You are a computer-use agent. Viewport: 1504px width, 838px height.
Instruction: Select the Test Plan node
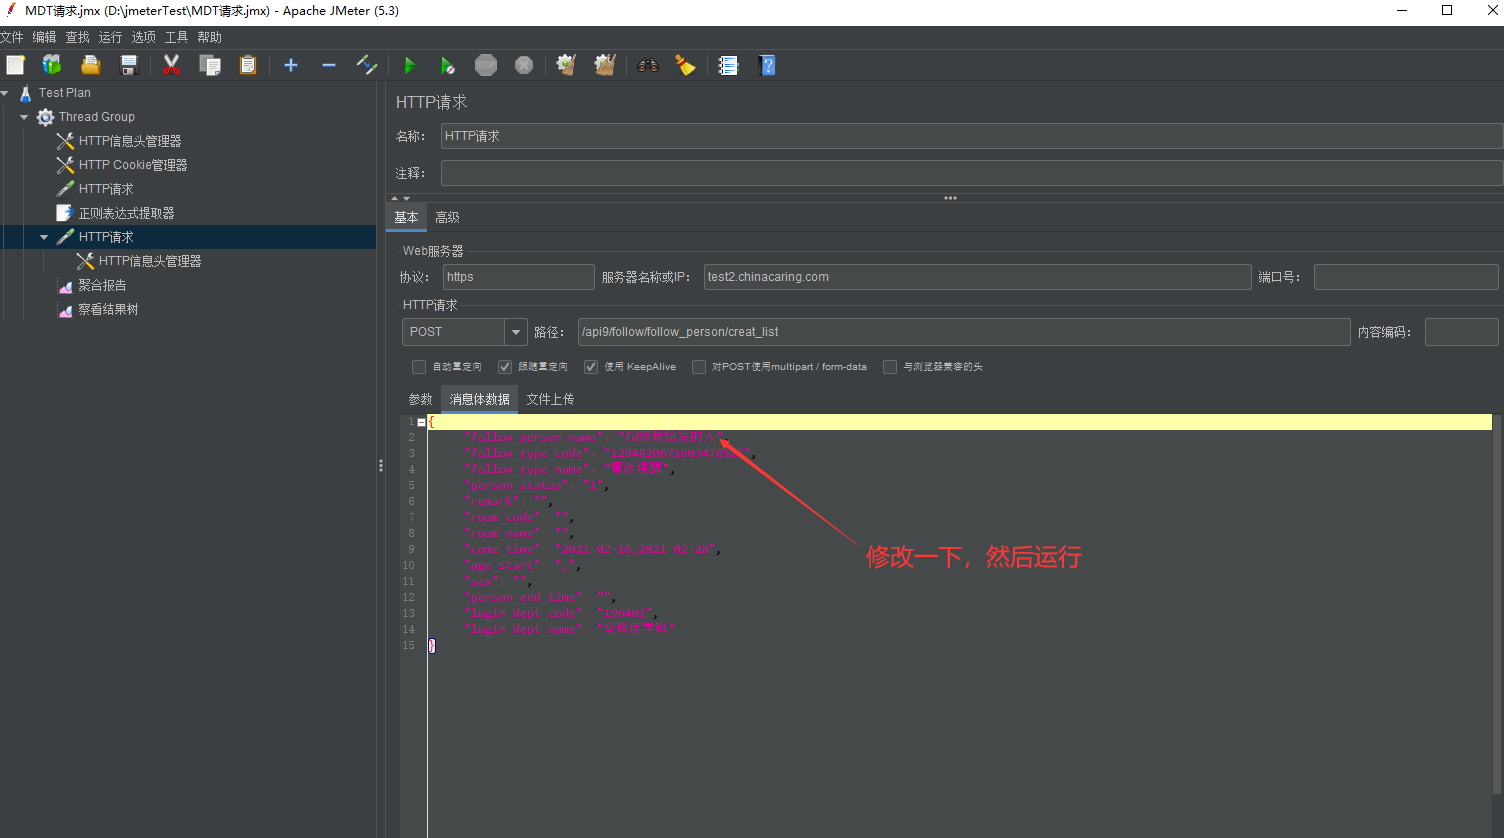65,93
